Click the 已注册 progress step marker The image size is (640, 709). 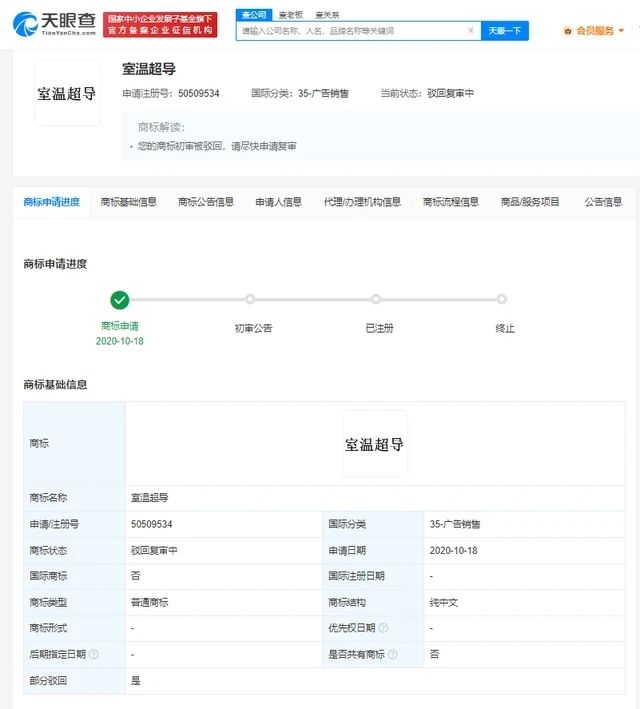pos(376,299)
